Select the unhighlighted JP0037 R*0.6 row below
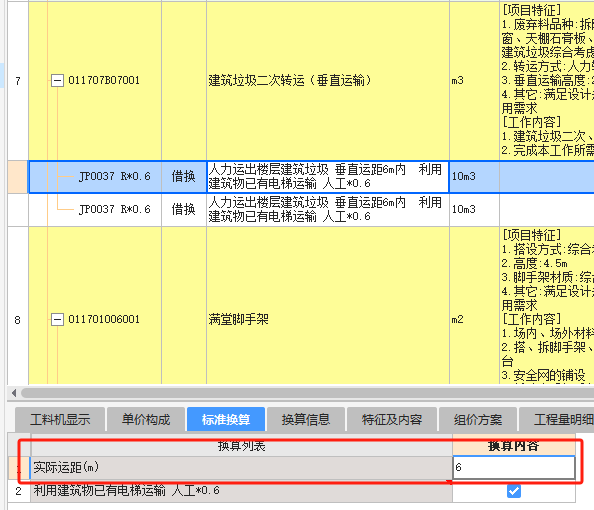Screen dimensions: 594x510 (95, 210)
